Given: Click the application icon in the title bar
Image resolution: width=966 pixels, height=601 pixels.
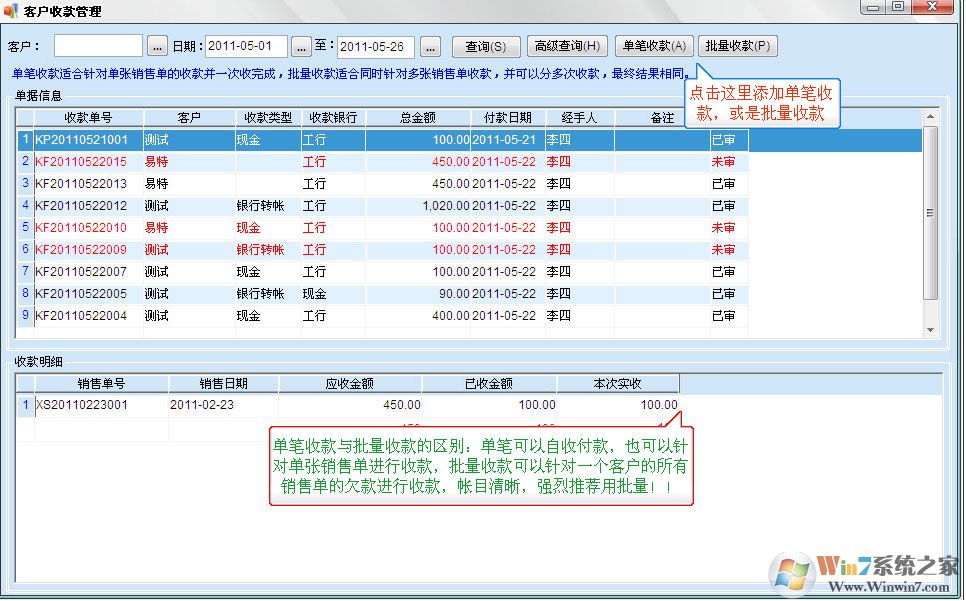Looking at the screenshot, I should pos(10,8).
